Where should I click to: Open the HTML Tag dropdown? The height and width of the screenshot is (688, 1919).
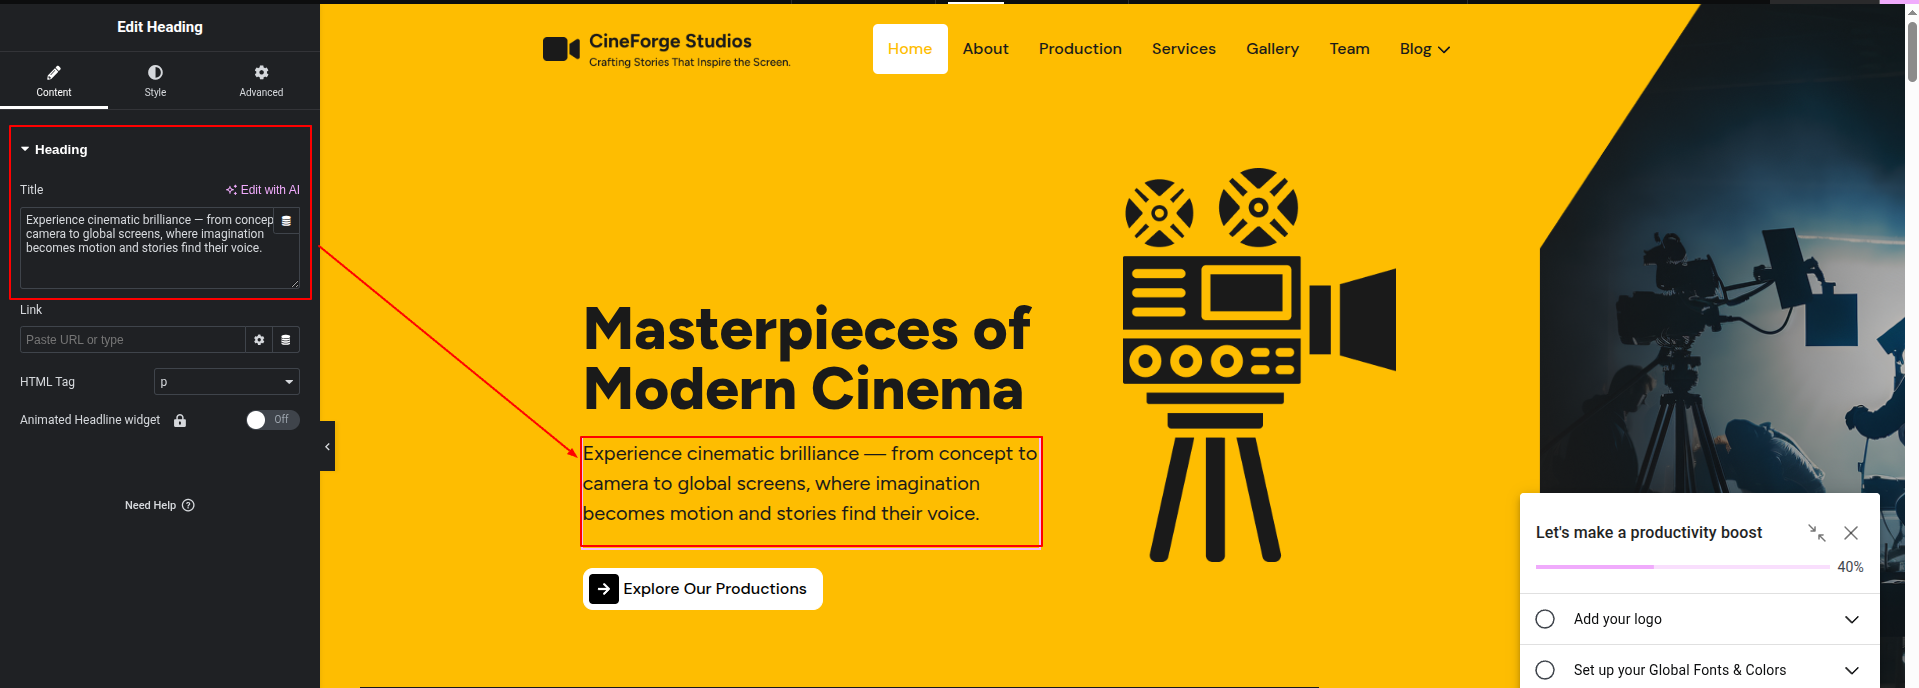click(227, 382)
